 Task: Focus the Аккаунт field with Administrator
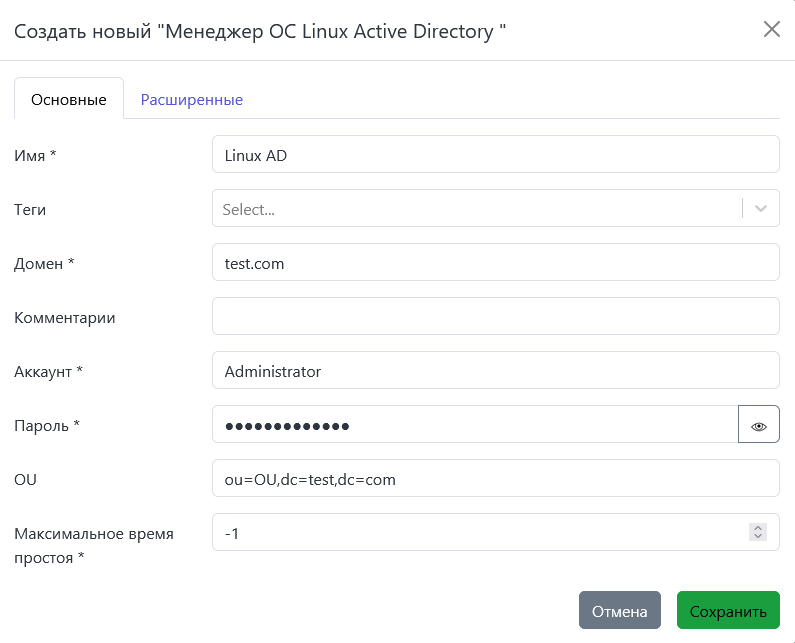tap(495, 371)
